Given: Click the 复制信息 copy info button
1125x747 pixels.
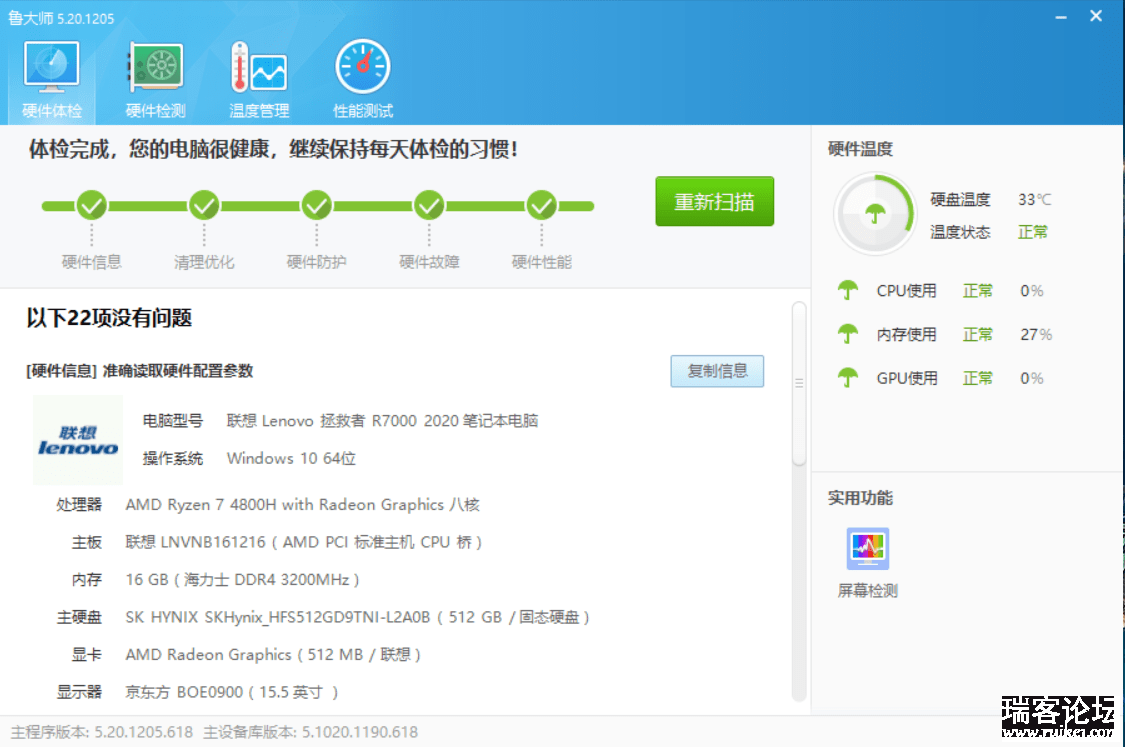Looking at the screenshot, I should pos(717,371).
